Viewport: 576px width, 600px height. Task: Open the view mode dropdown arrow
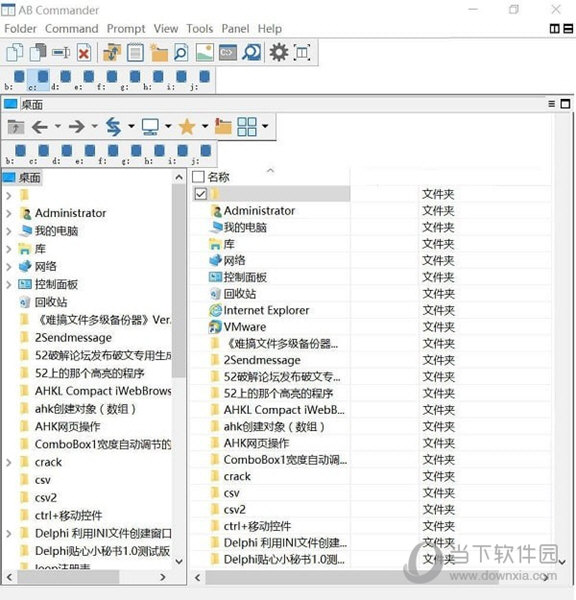point(265,126)
